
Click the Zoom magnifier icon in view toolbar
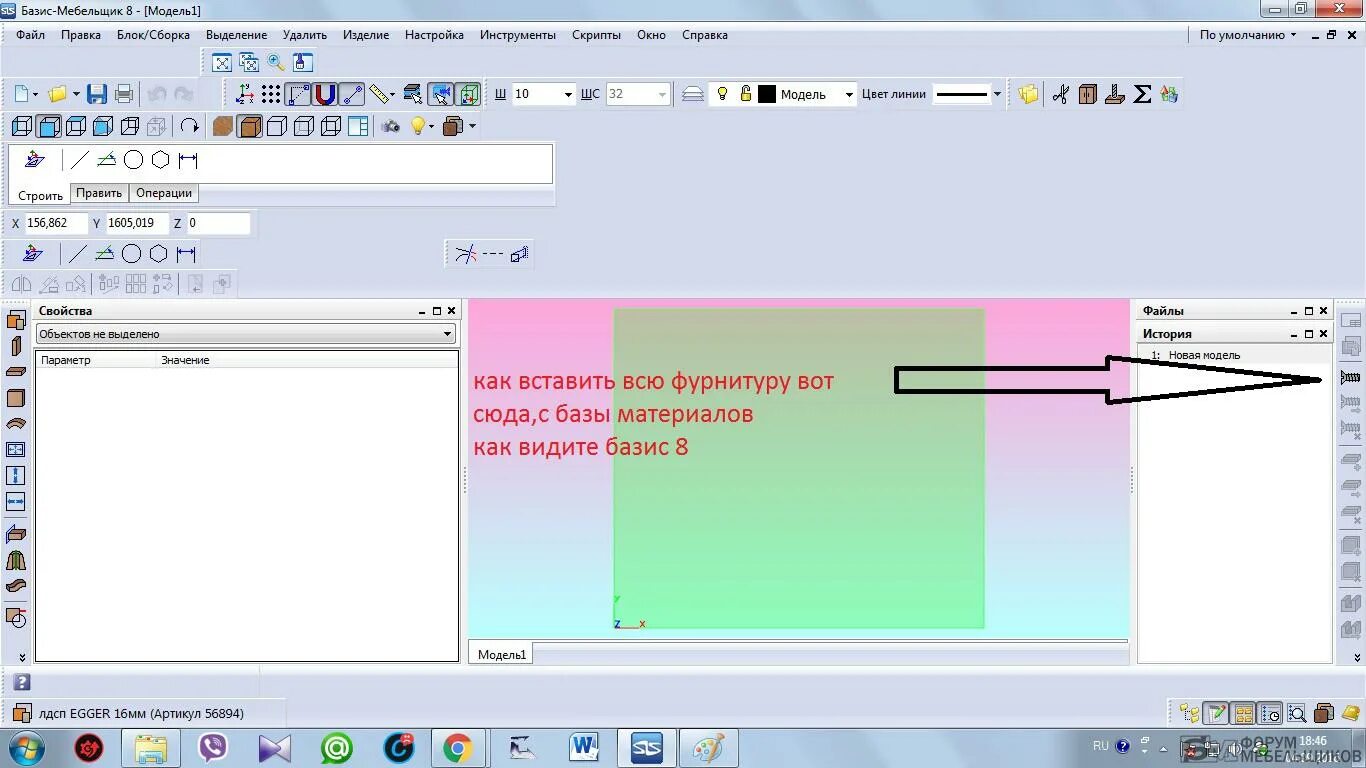click(276, 62)
